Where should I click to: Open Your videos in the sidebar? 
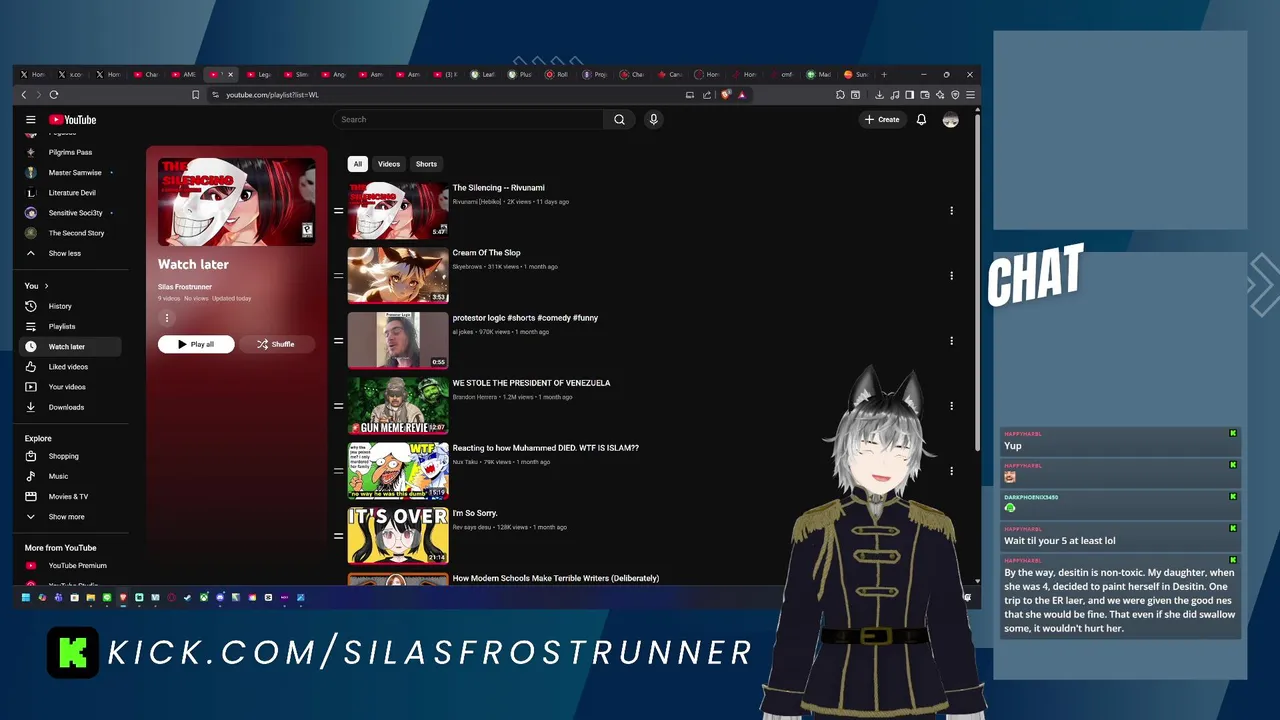pyautogui.click(x=67, y=387)
